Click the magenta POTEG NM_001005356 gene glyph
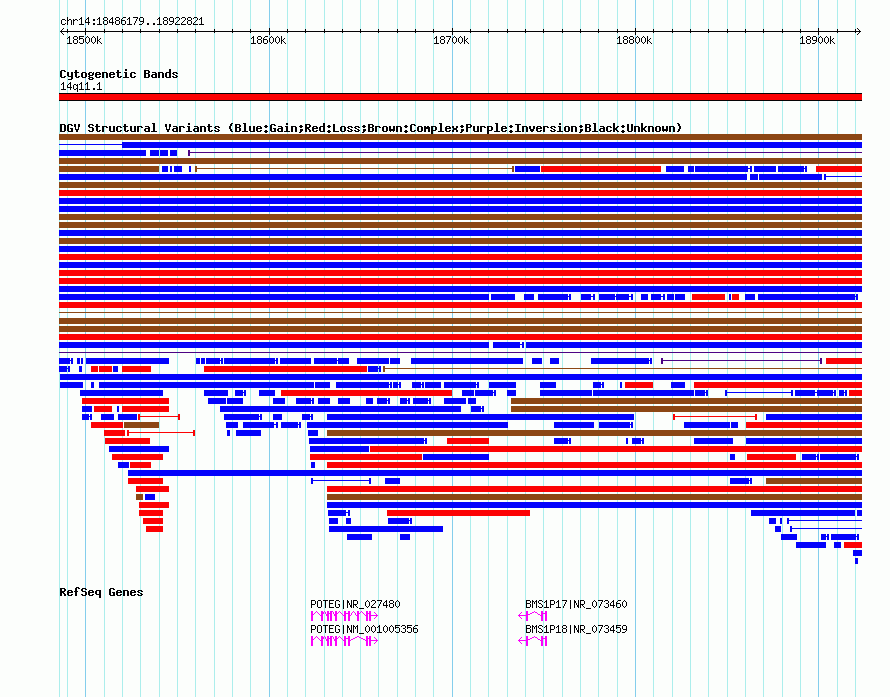 tap(345, 641)
